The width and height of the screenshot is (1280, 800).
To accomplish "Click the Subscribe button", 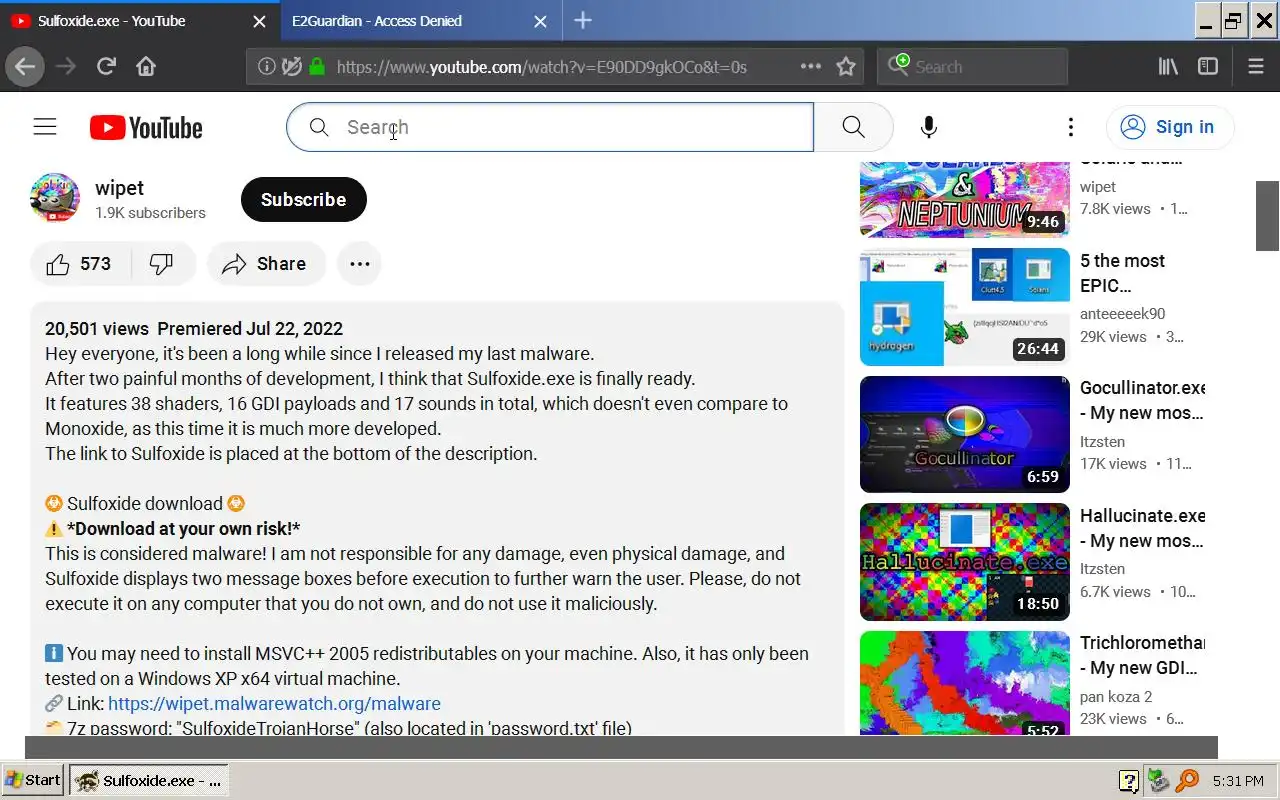I will (x=304, y=199).
